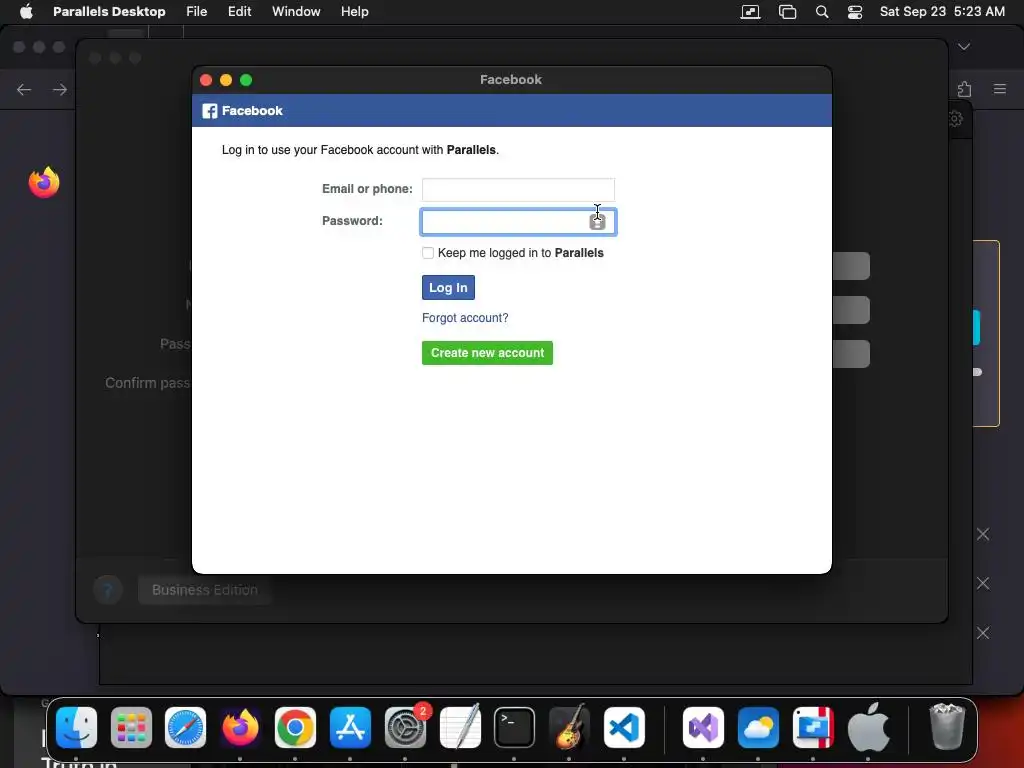
Task: Click the Stage Manager windows icon in the menu bar
Action: click(788, 12)
